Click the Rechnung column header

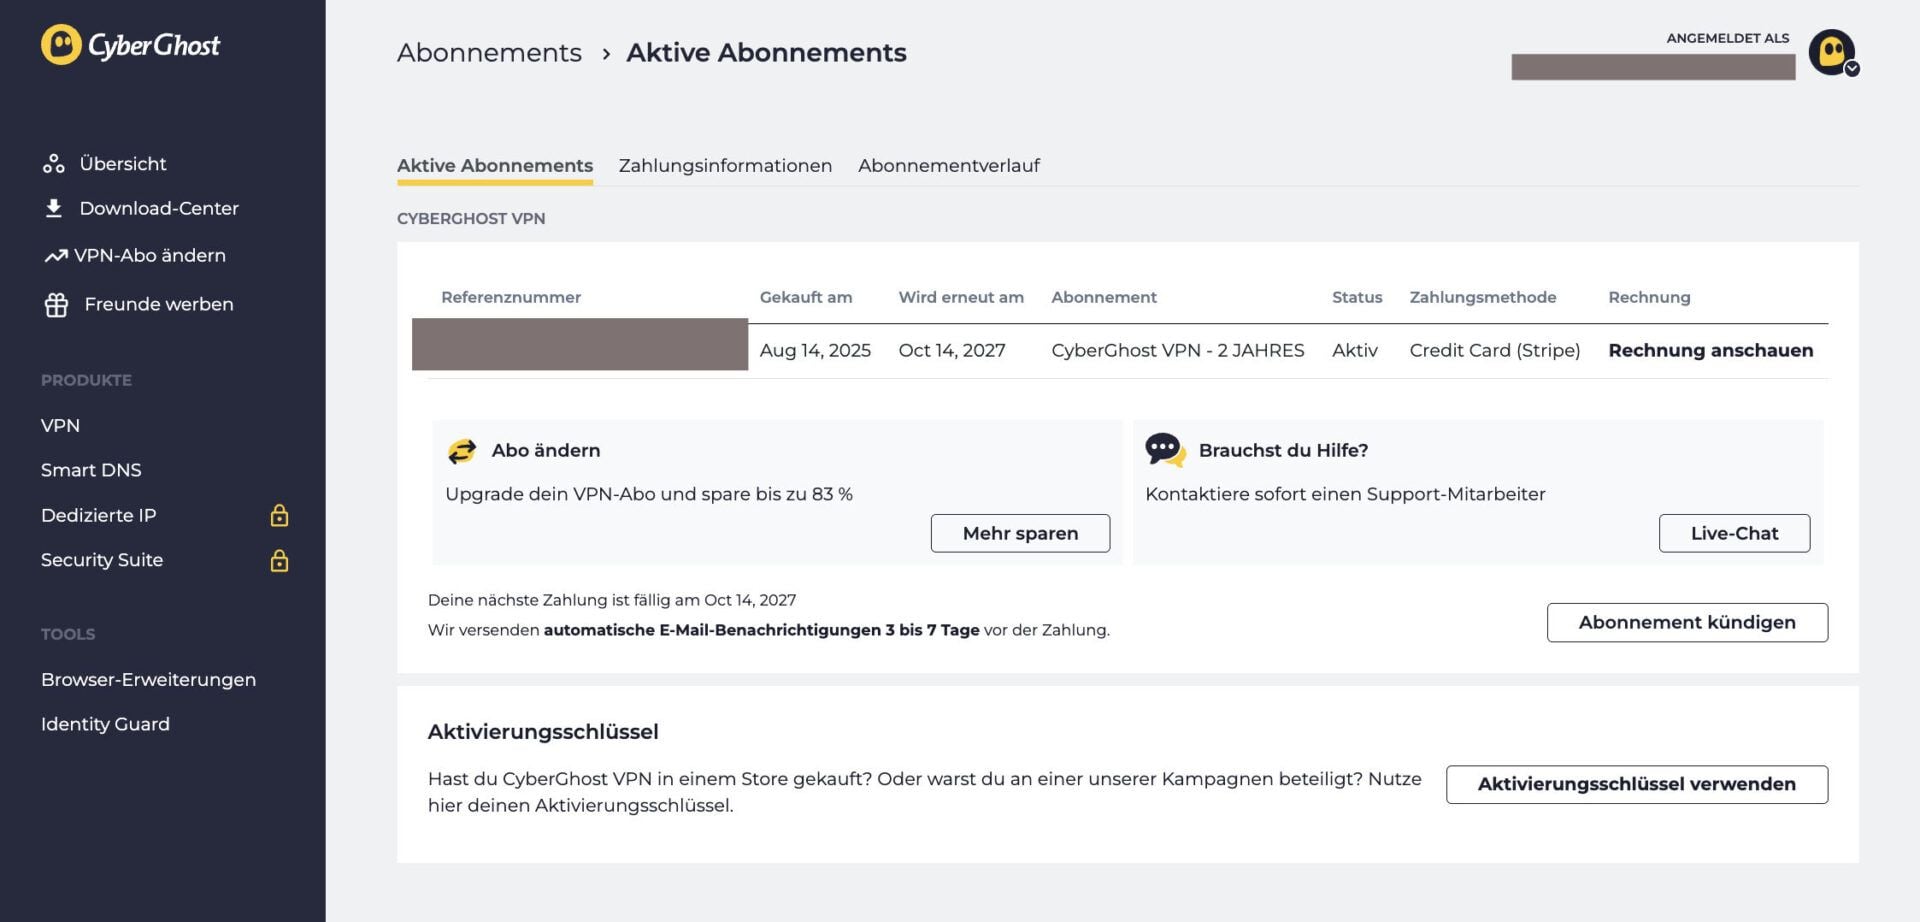tap(1649, 297)
